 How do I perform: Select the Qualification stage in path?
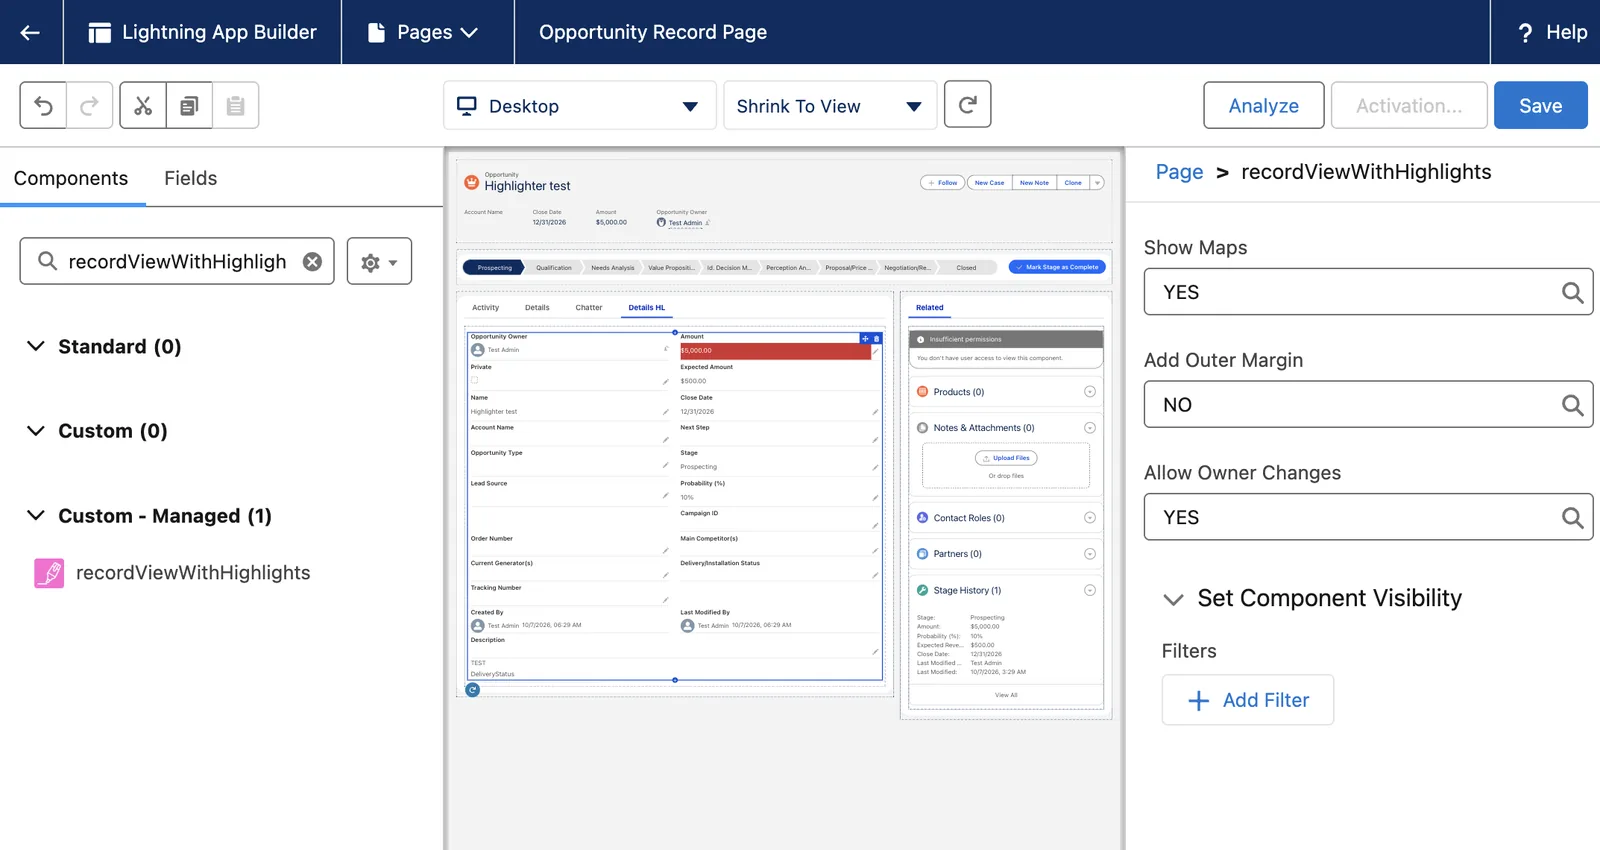click(x=553, y=268)
